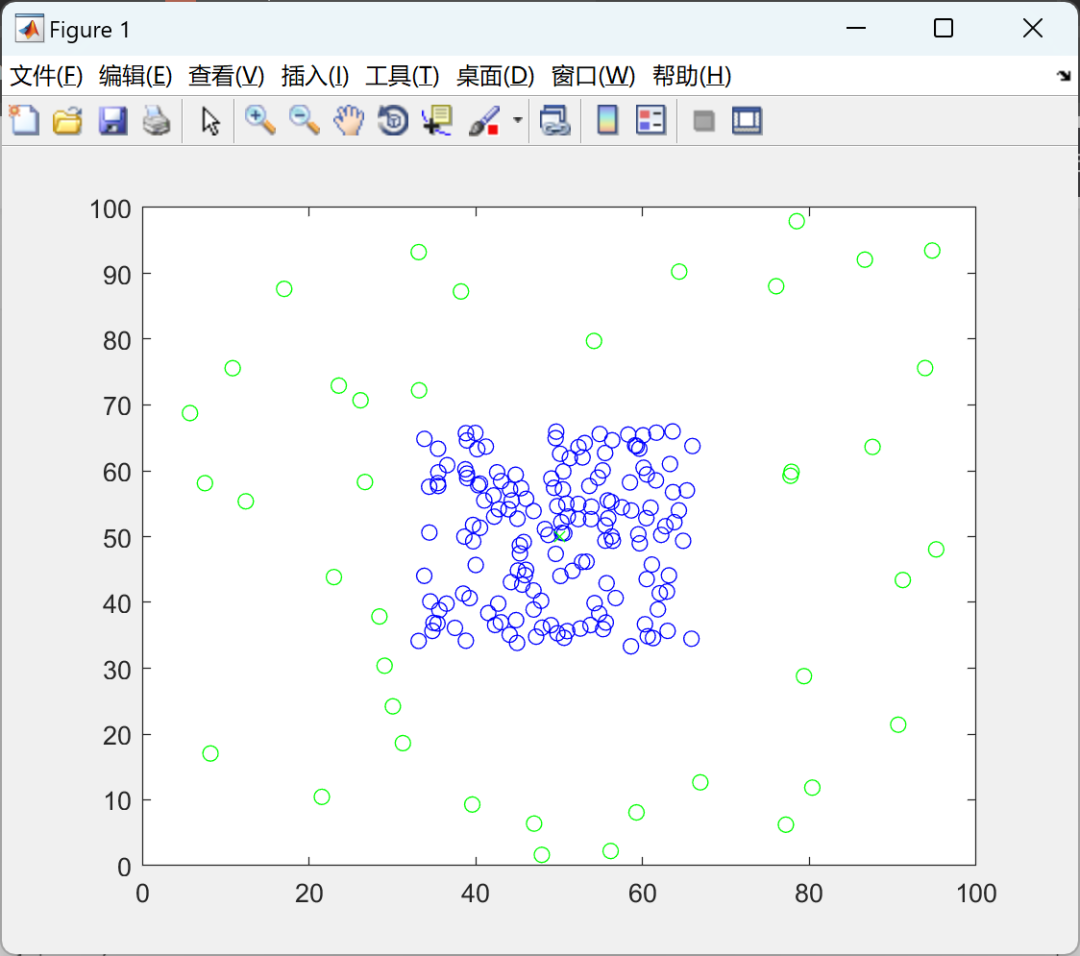The image size is (1080, 956).
Task: Minimize the Figure 1 window
Action: (855, 28)
